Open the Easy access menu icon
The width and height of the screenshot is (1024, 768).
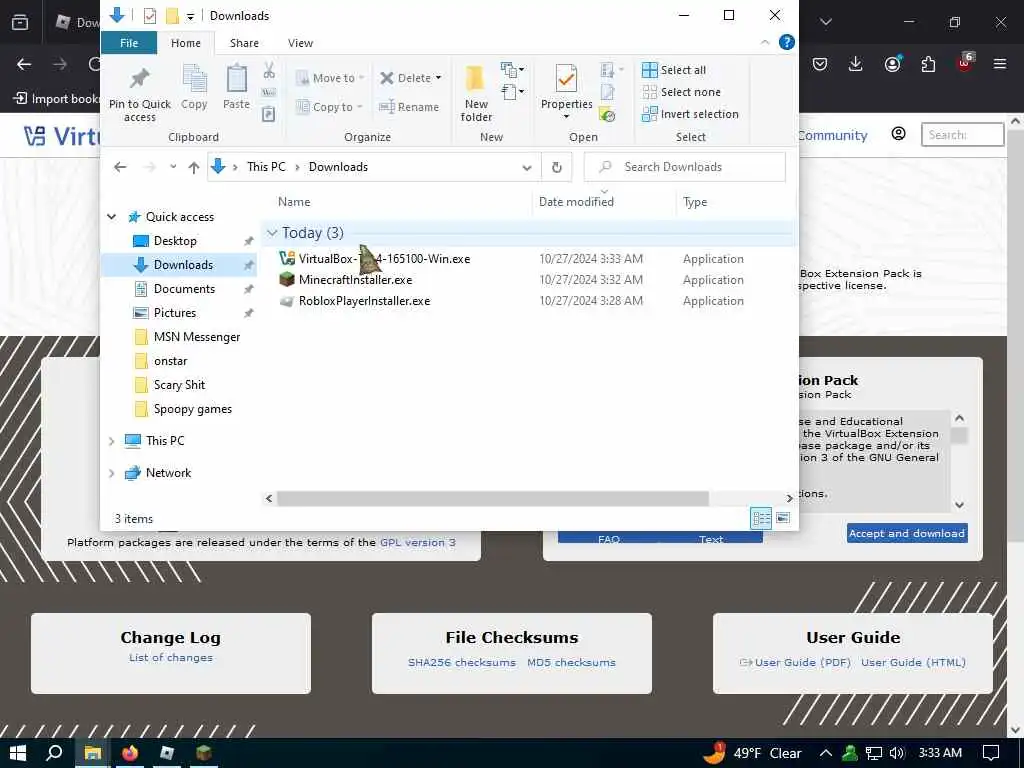click(x=512, y=91)
